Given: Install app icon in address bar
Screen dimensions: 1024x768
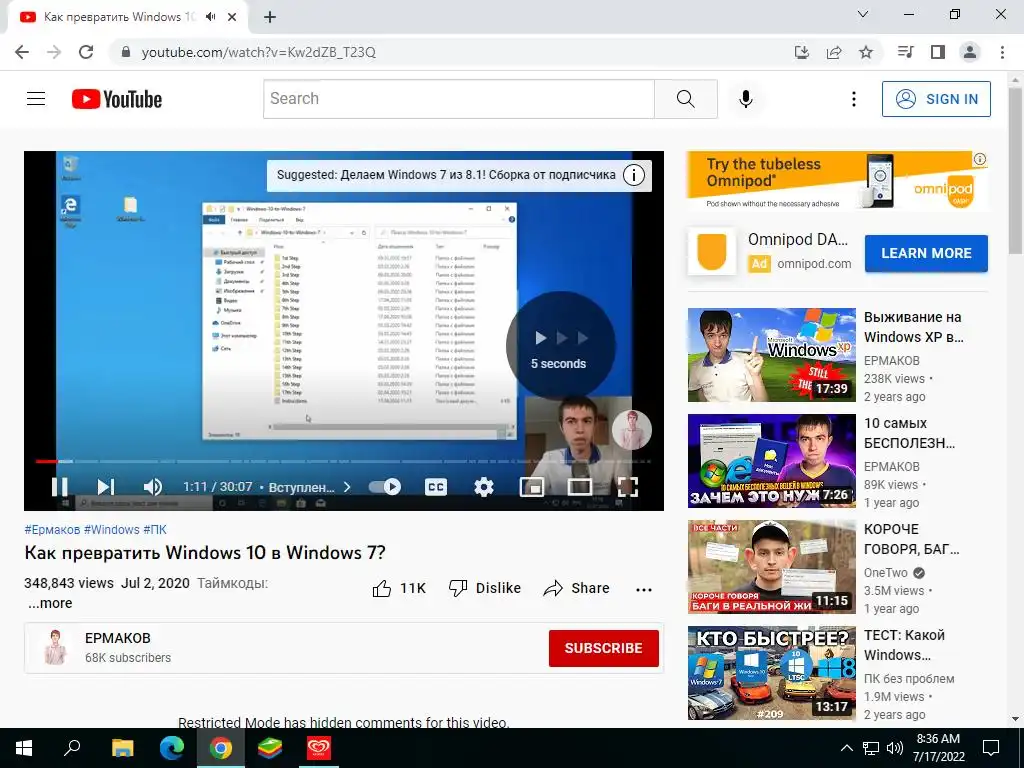Looking at the screenshot, I should (801, 52).
